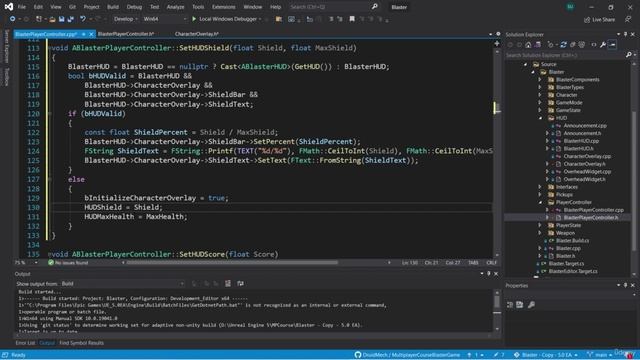Open the Extensions menu
The height and width of the screenshot is (360, 640).
pos(224,7)
